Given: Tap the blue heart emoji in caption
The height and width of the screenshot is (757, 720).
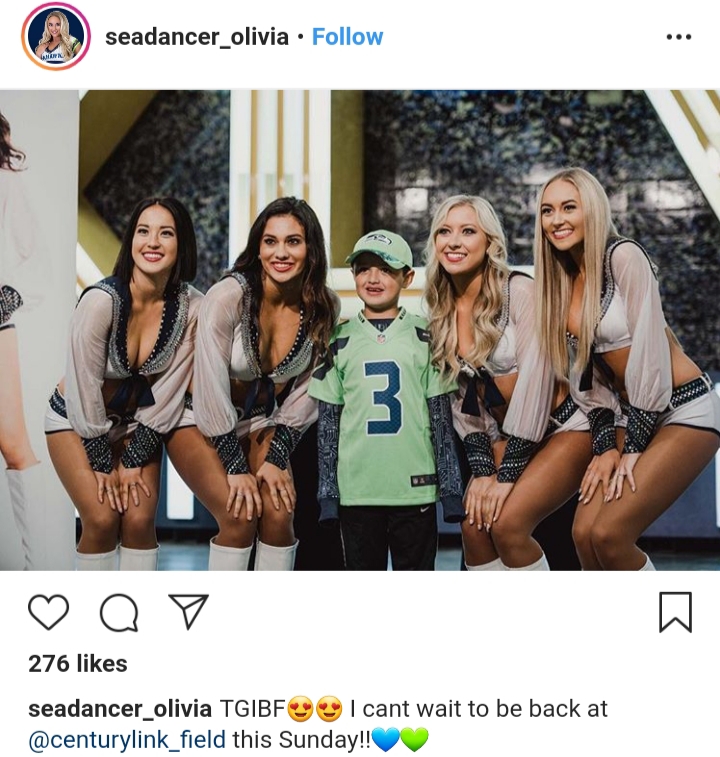Looking at the screenshot, I should 385,740.
